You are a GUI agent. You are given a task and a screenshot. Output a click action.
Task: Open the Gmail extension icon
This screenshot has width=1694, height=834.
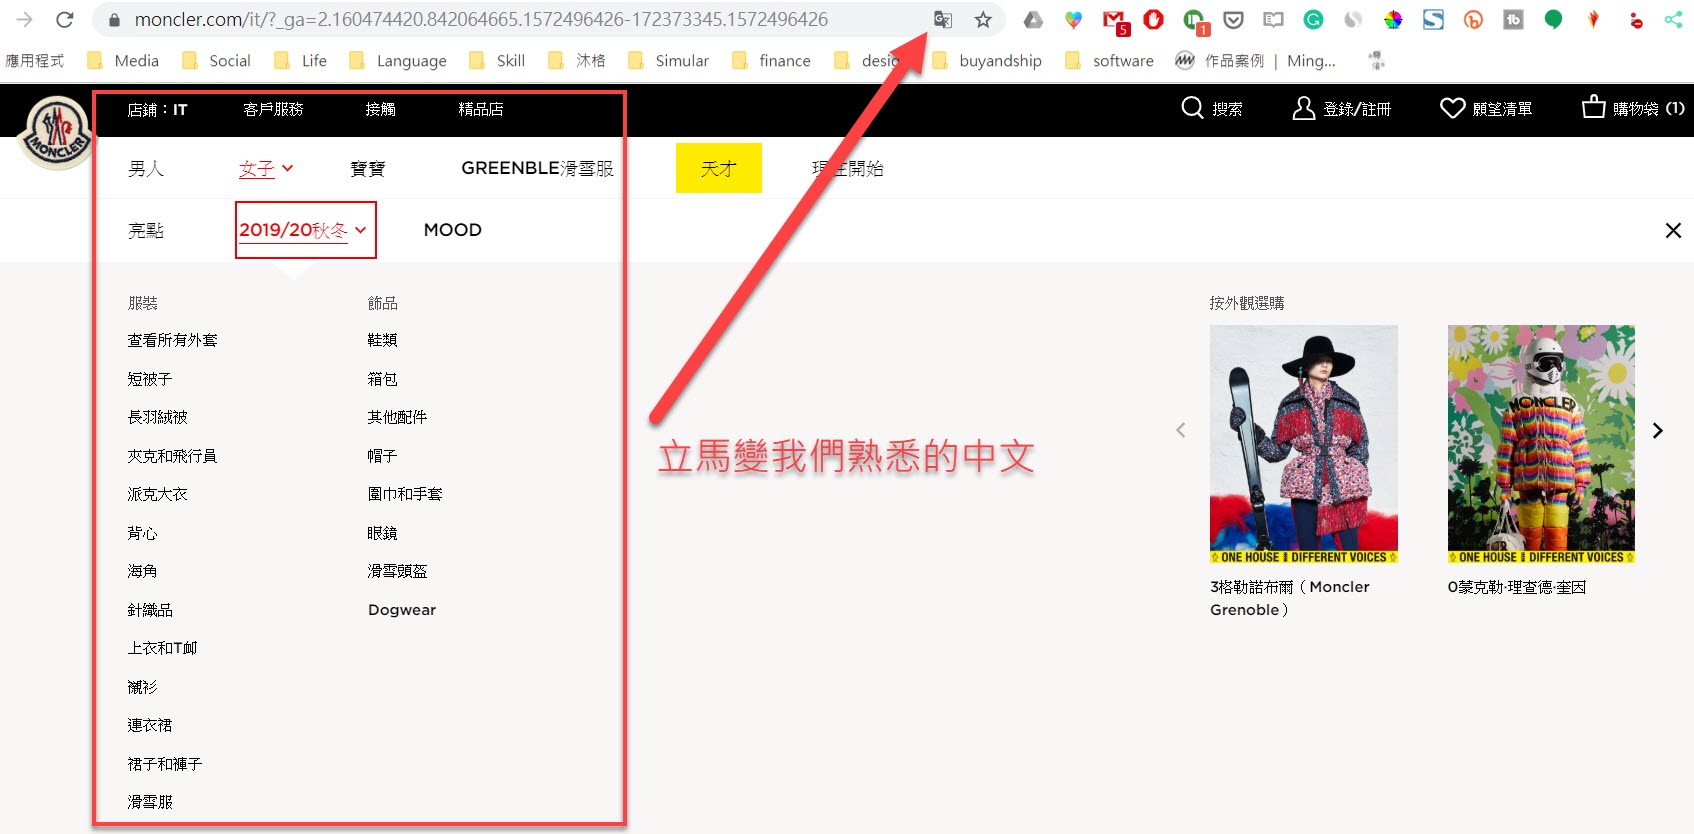tap(1114, 20)
